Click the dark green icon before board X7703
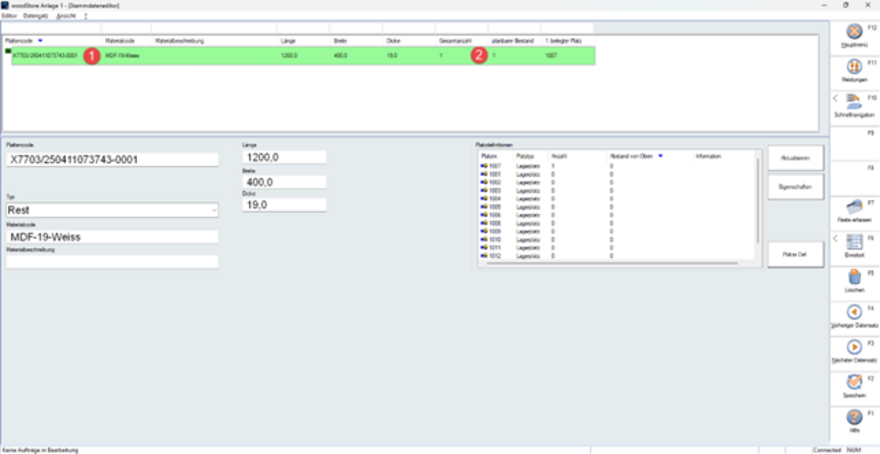Image resolution: width=880 pixels, height=454 pixels. click(8, 51)
